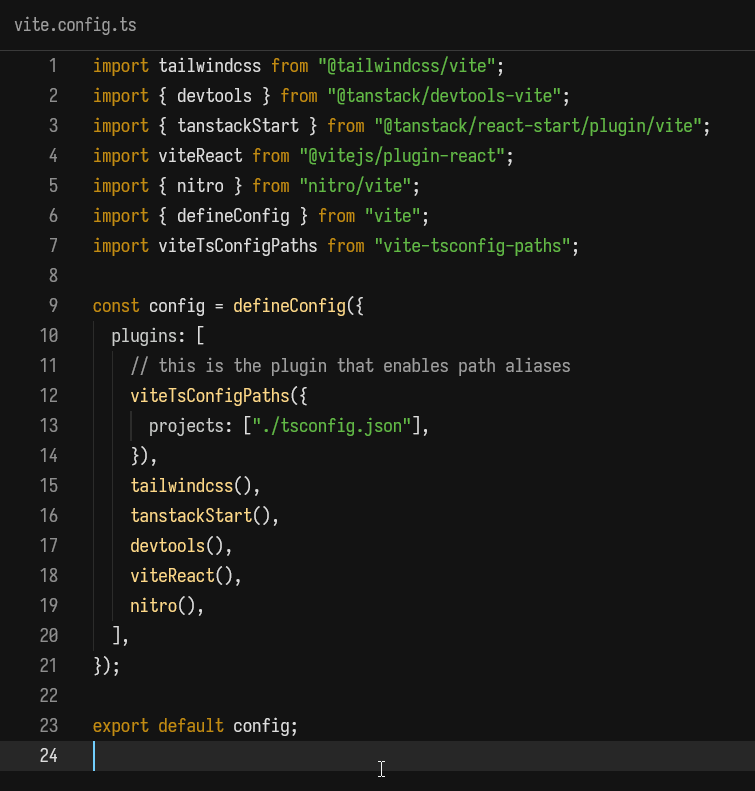This screenshot has width=755, height=791.
Task: Click line number 24 in the gutter
Action: click(48, 756)
